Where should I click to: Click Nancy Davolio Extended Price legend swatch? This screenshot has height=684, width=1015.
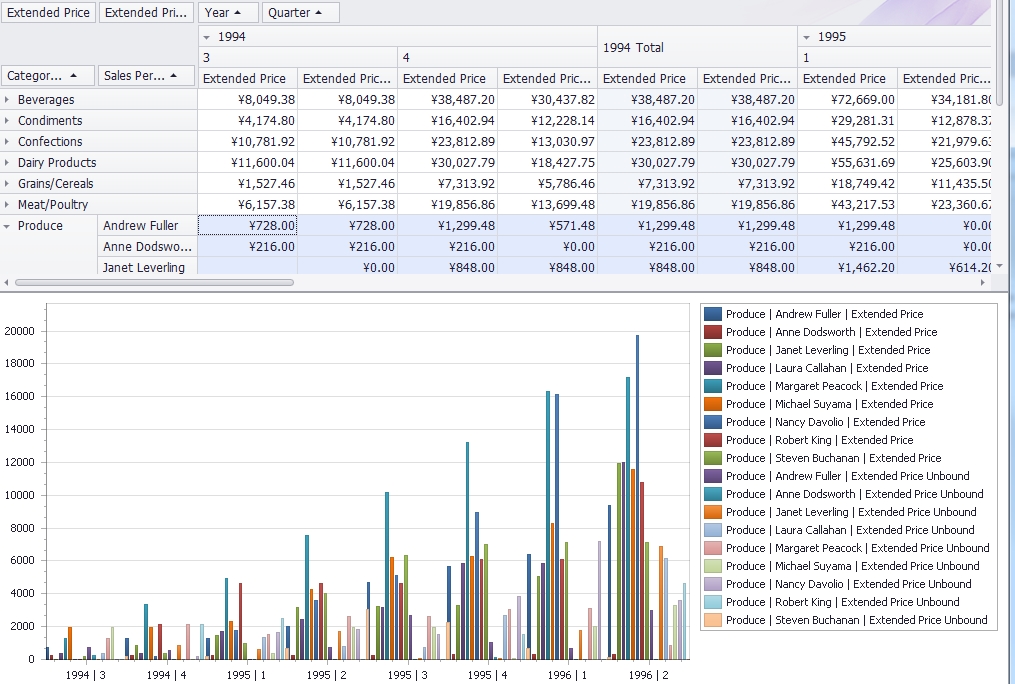[x=713, y=422]
